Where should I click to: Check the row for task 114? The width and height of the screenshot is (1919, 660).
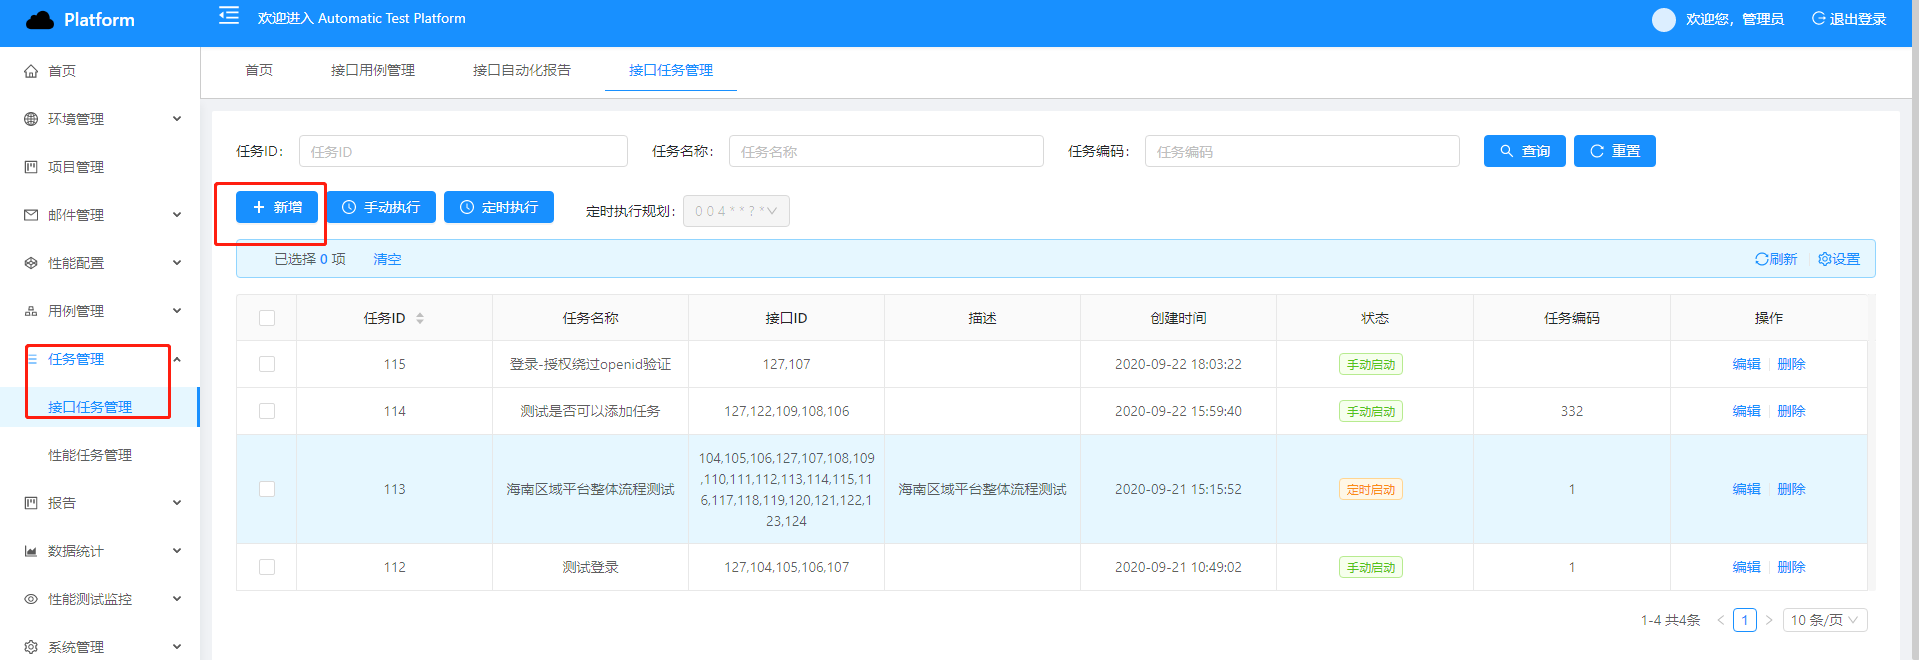pos(267,411)
